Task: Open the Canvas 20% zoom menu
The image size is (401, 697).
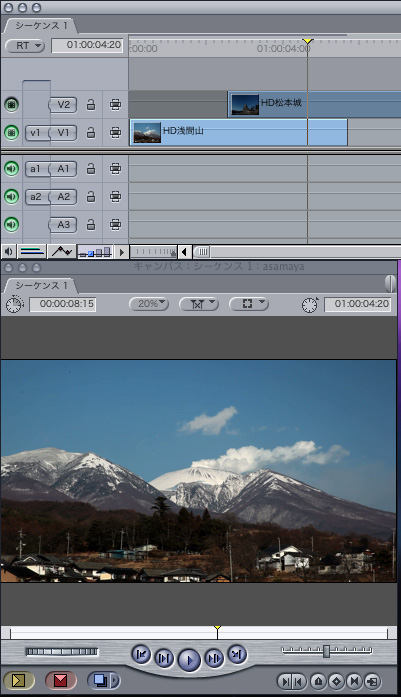Action: 149,304
